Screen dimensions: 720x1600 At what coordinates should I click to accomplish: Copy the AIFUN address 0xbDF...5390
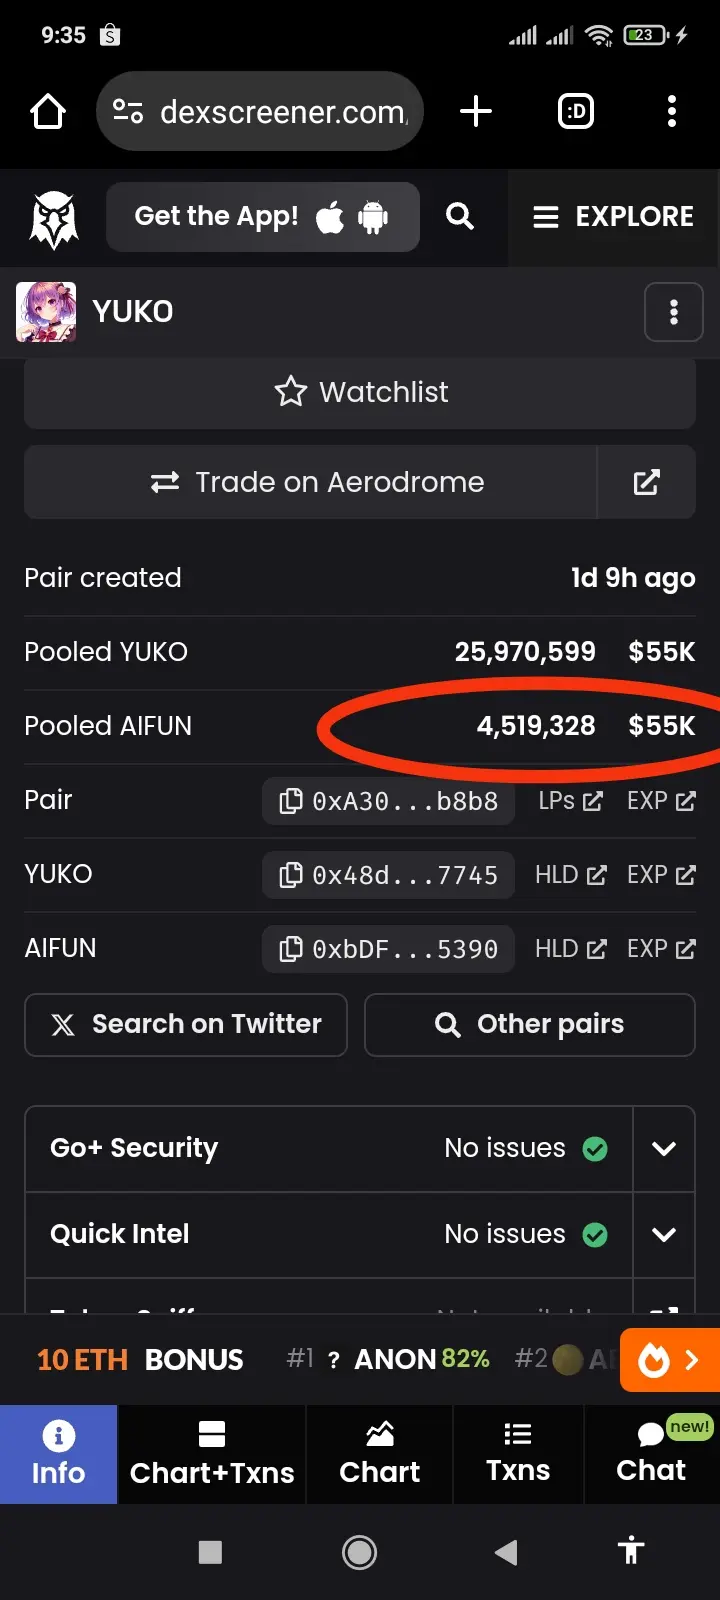coord(389,949)
